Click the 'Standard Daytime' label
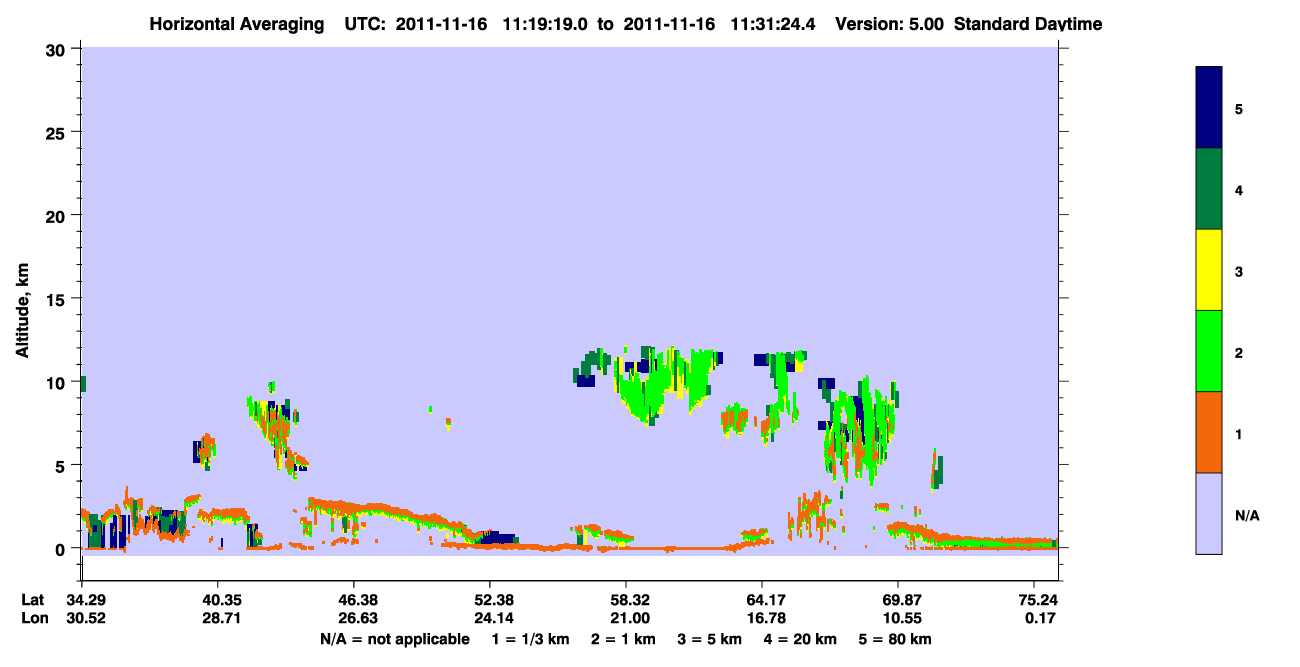 [x=1028, y=24]
